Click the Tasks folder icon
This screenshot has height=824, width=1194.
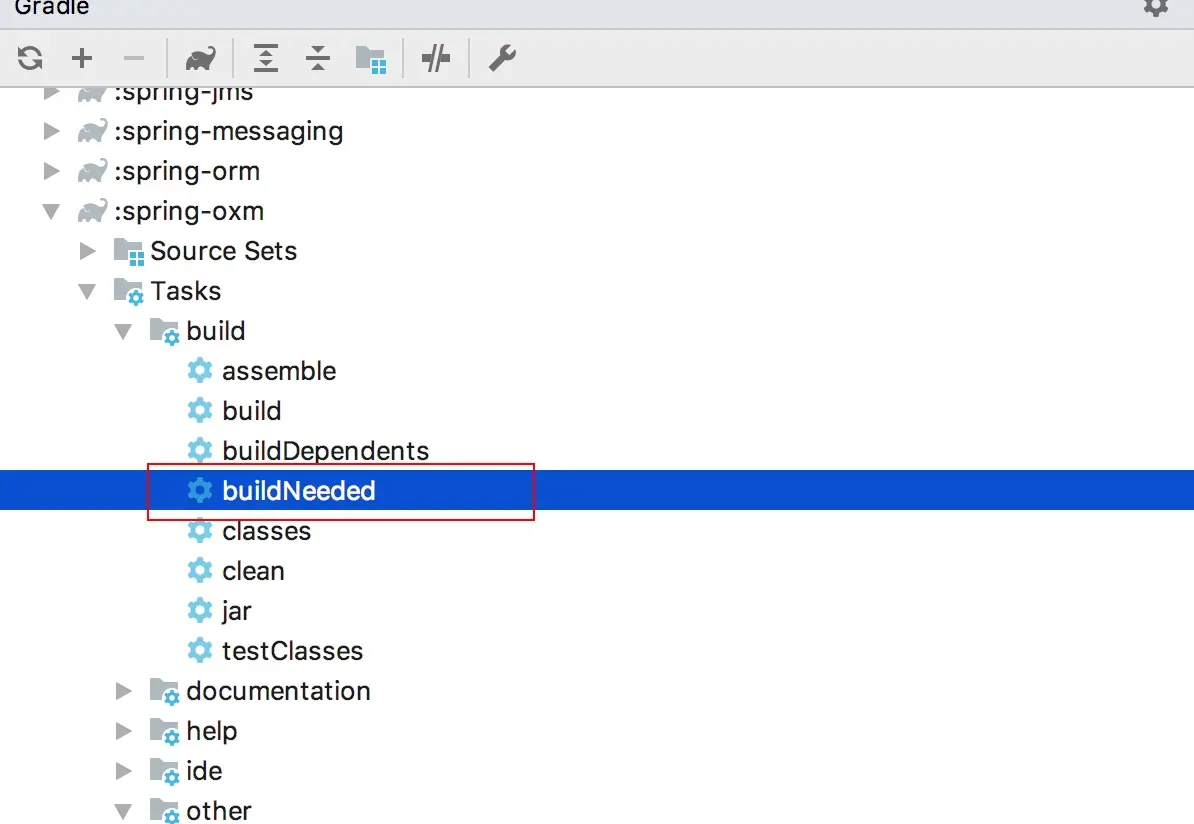(x=129, y=292)
